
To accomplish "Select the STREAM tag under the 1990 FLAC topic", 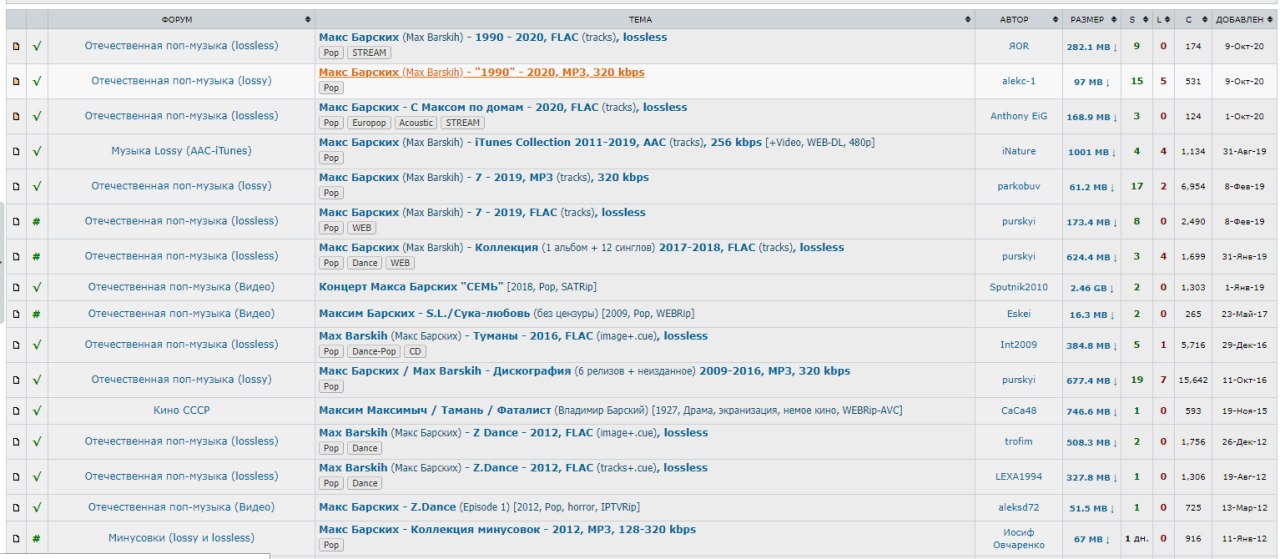I will point(370,53).
